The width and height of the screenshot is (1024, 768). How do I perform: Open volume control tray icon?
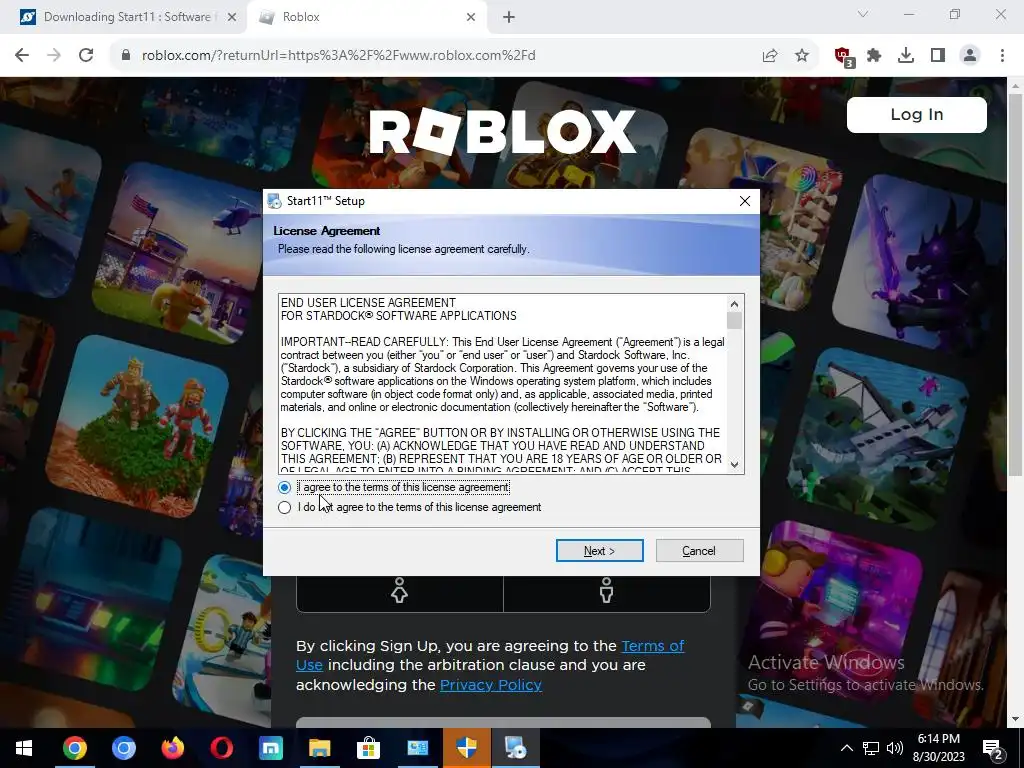click(x=895, y=748)
